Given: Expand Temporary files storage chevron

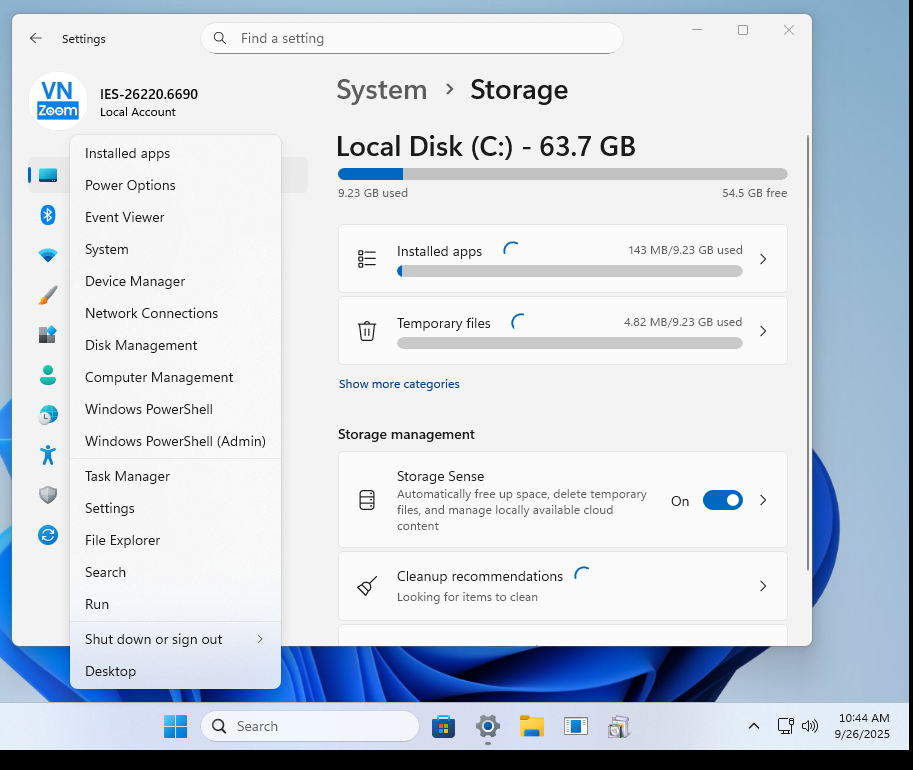Looking at the screenshot, I should pos(763,331).
